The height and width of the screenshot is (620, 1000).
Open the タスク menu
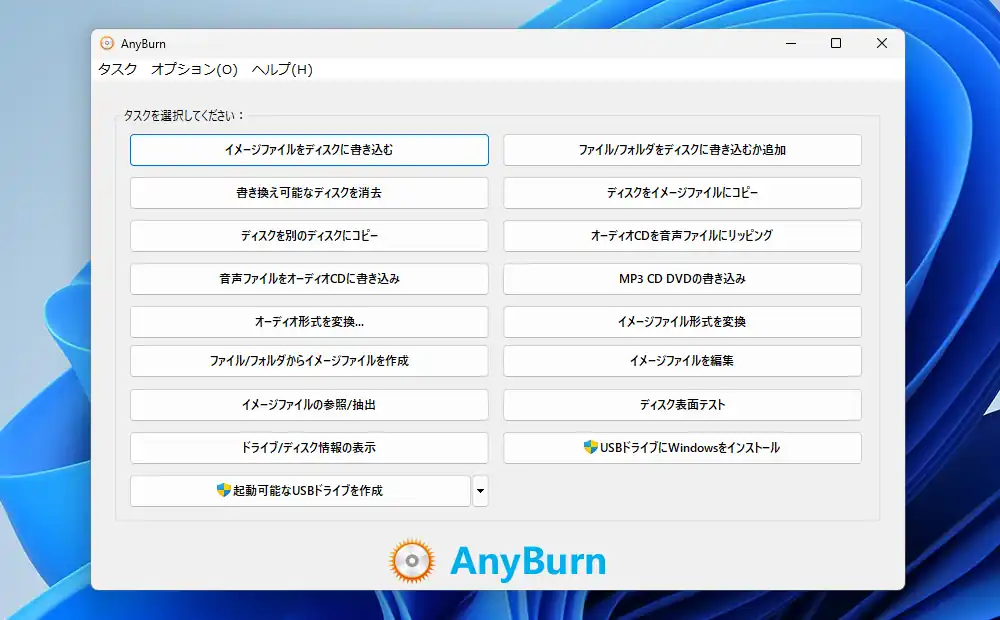click(x=118, y=70)
